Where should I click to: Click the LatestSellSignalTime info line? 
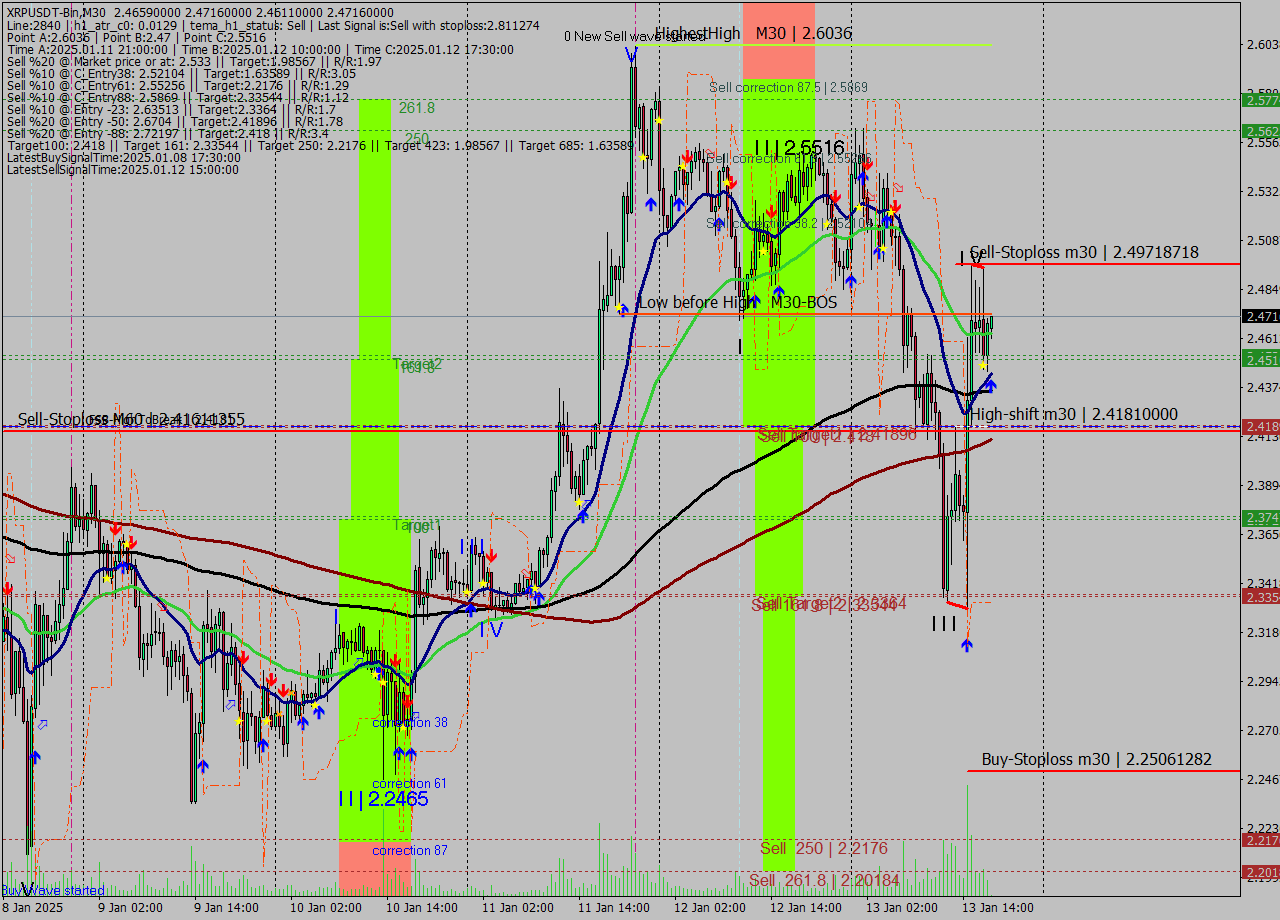coord(122,170)
